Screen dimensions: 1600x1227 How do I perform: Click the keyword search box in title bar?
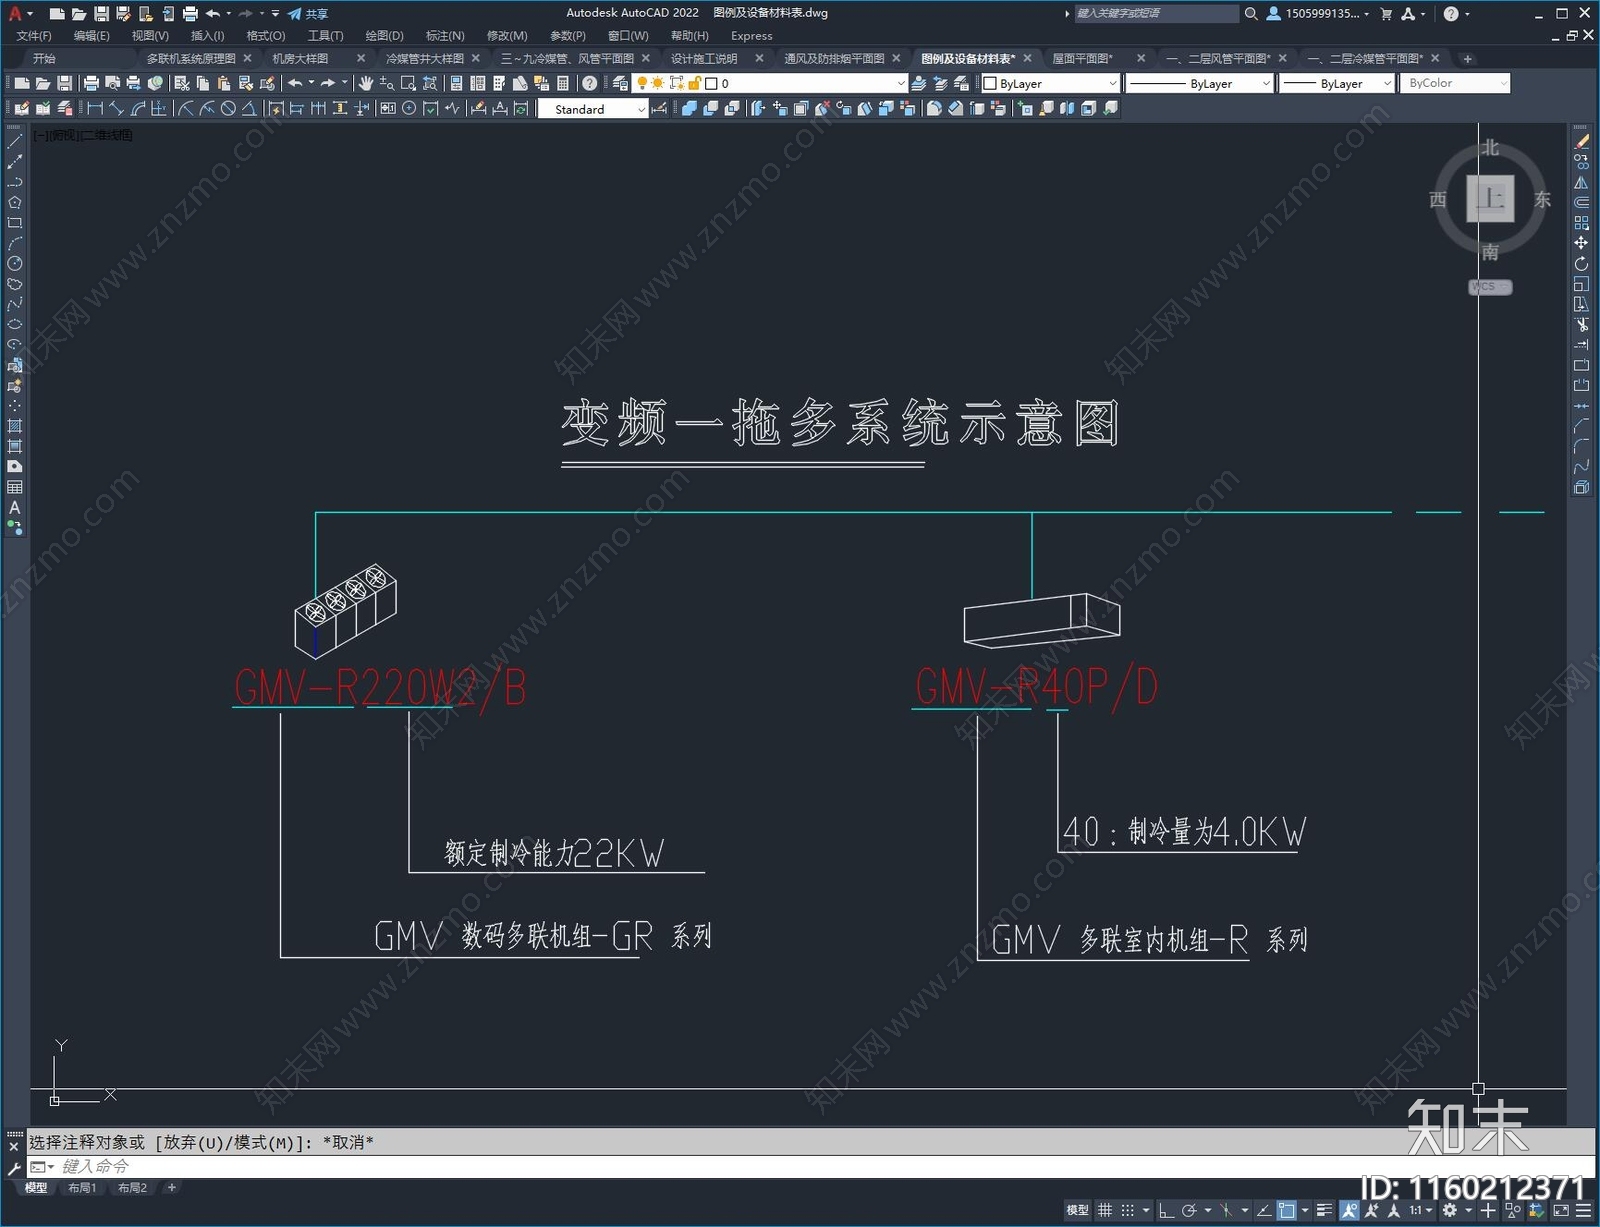pos(1156,14)
